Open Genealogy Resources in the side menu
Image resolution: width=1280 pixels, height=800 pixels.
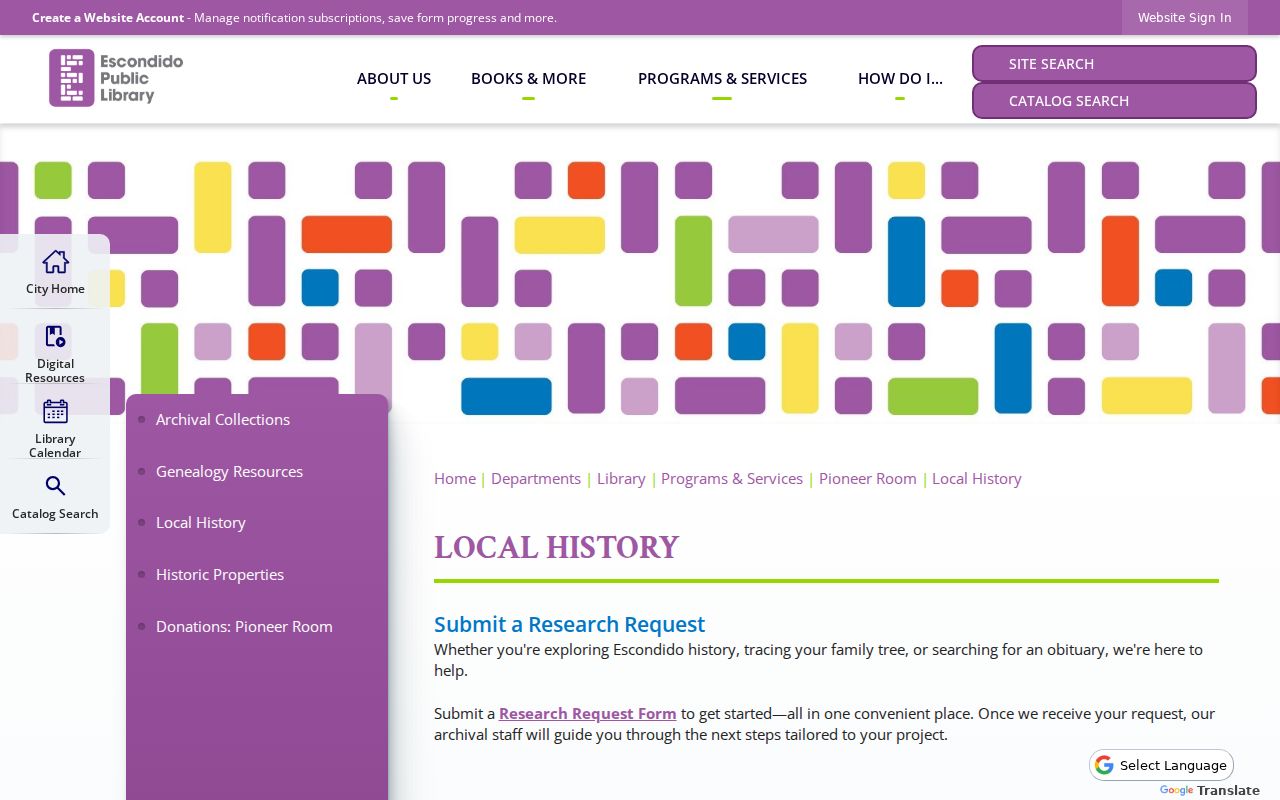coord(229,471)
